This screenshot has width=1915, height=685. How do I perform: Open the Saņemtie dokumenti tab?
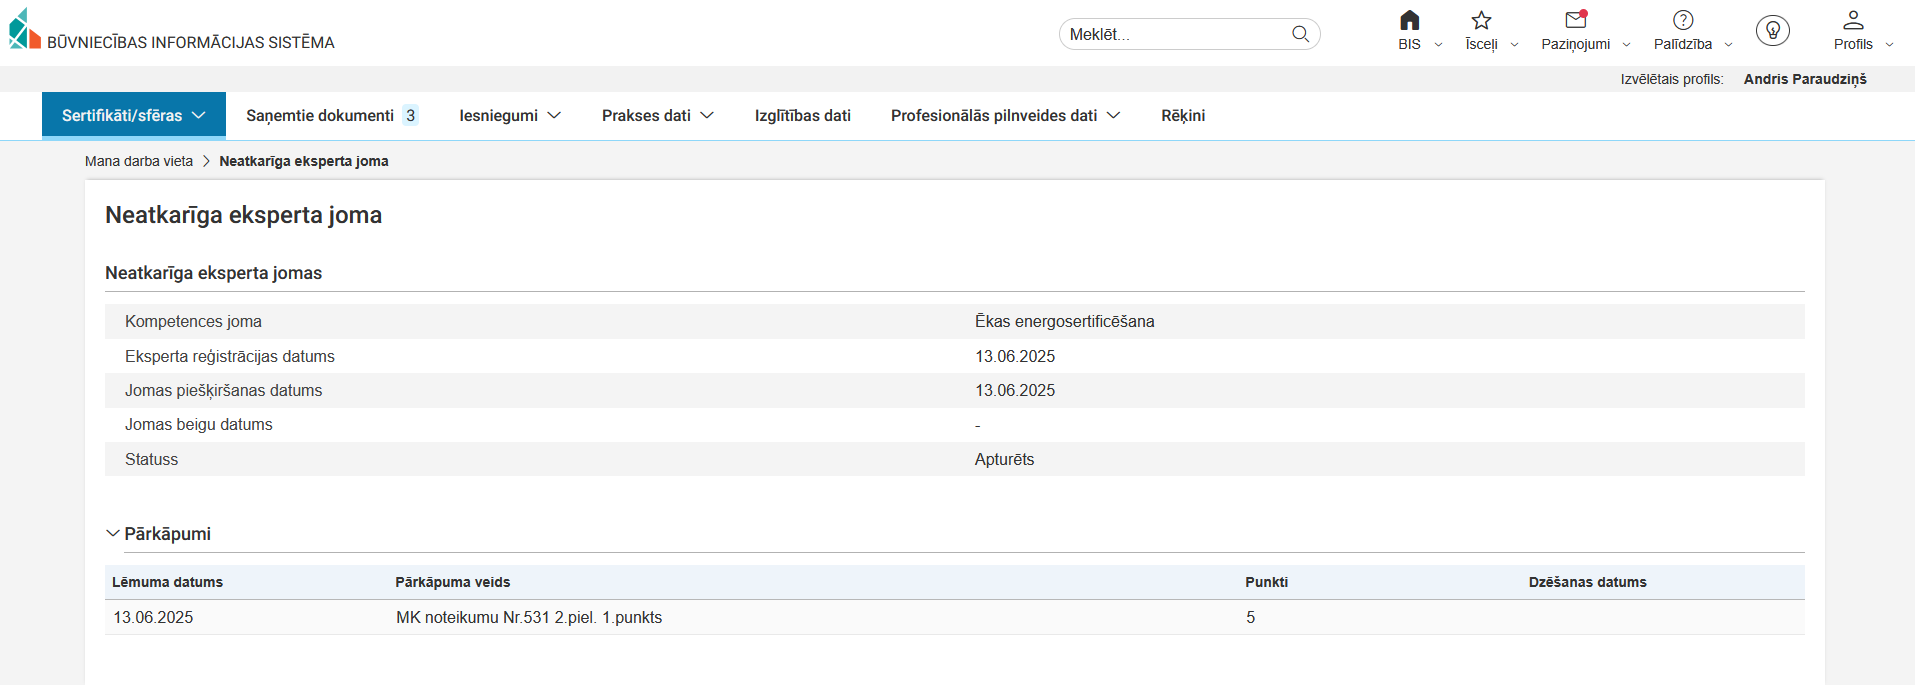331,116
